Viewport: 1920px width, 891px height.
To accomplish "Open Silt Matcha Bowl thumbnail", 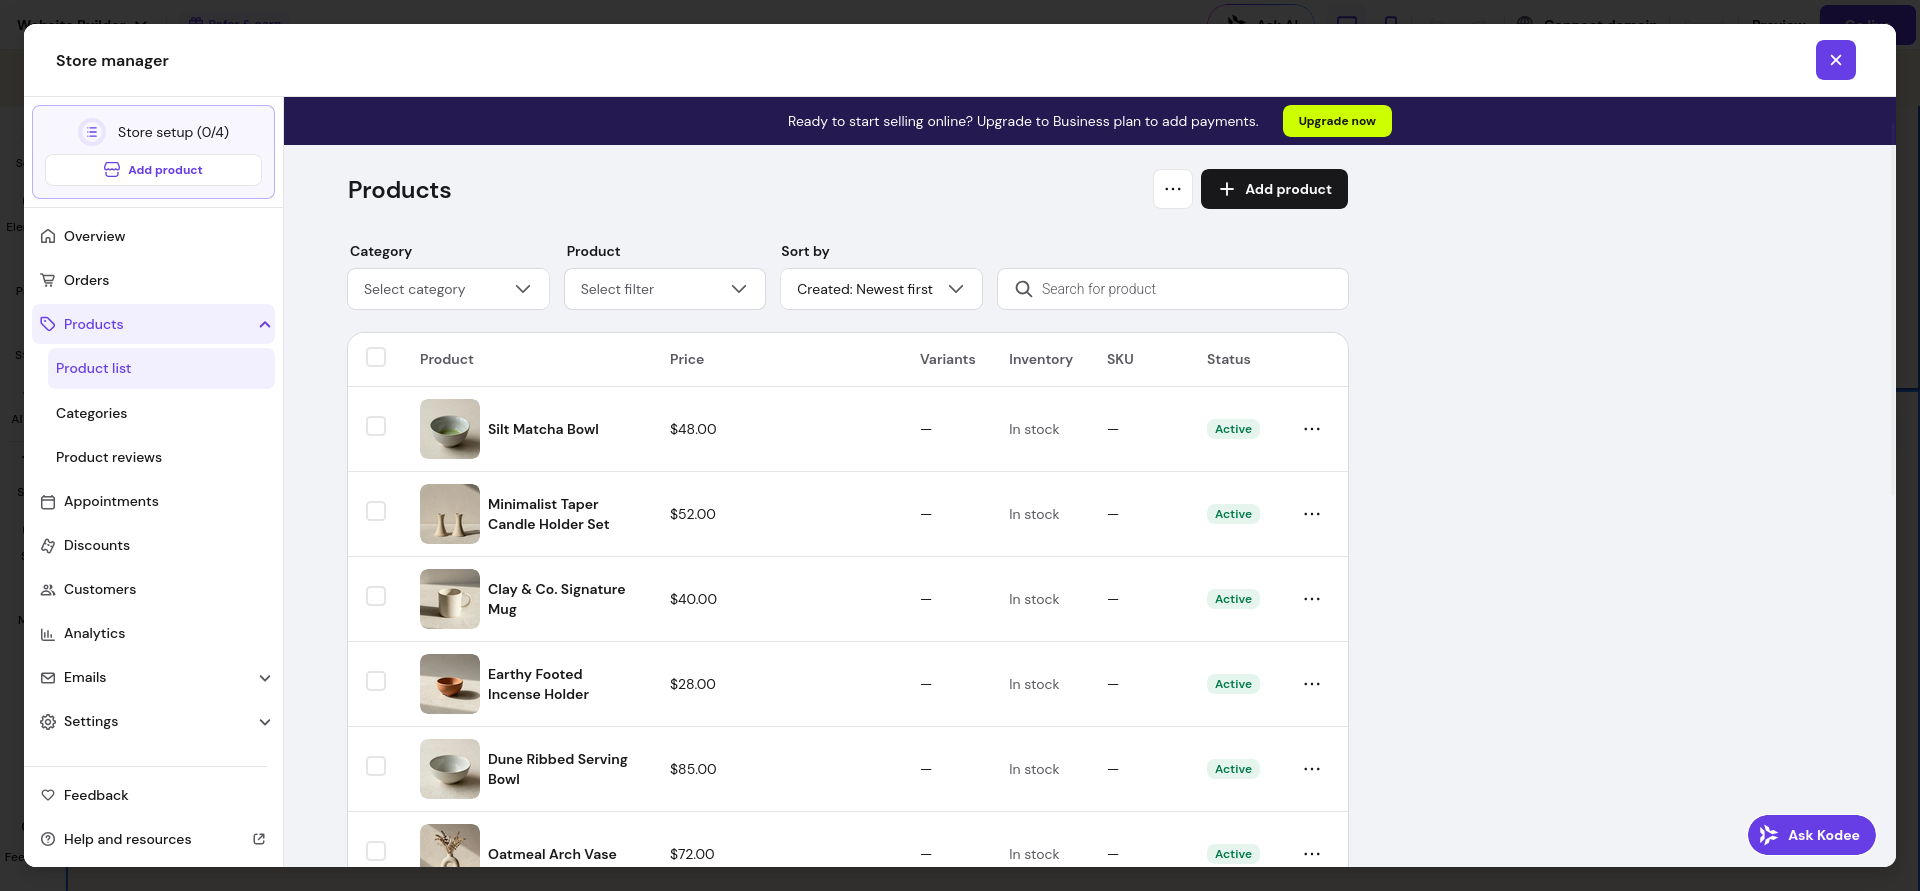I will click(x=450, y=429).
